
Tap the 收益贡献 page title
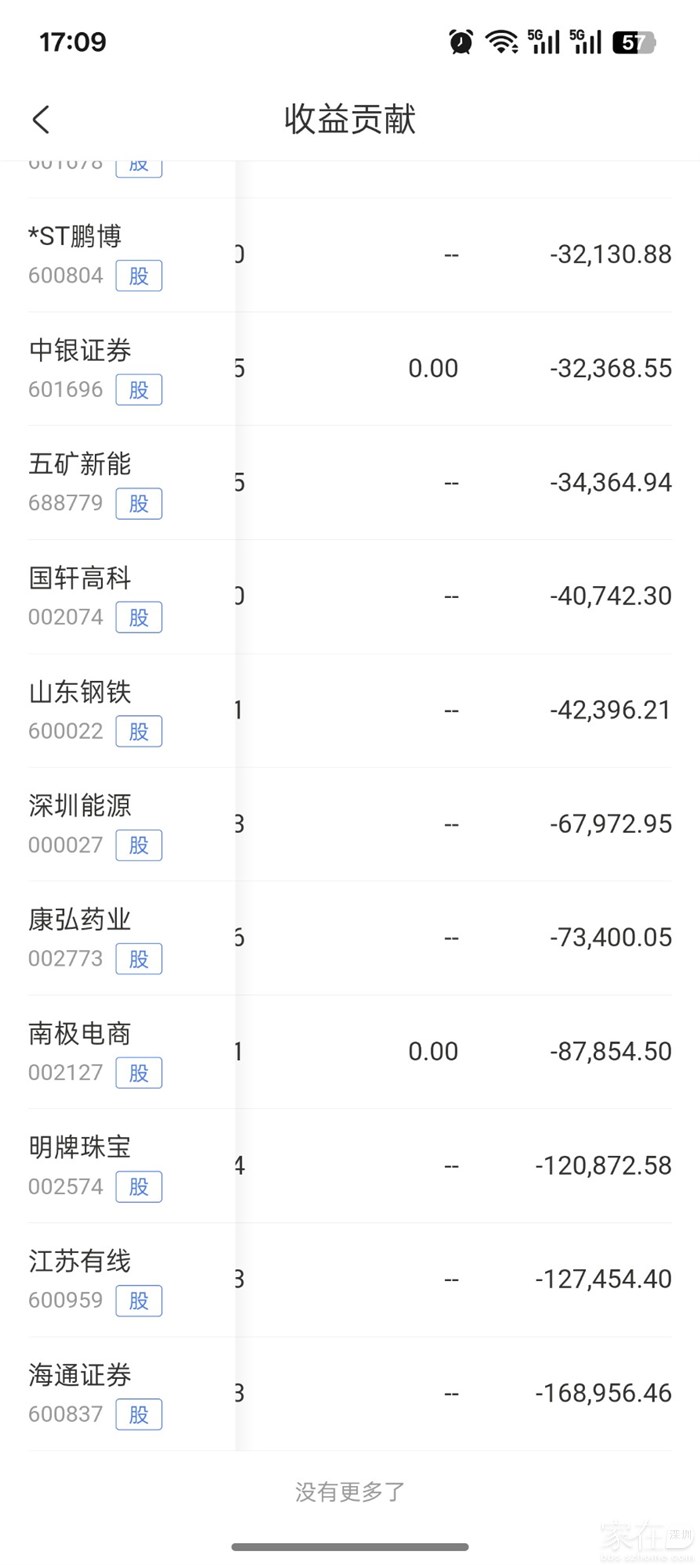(350, 120)
